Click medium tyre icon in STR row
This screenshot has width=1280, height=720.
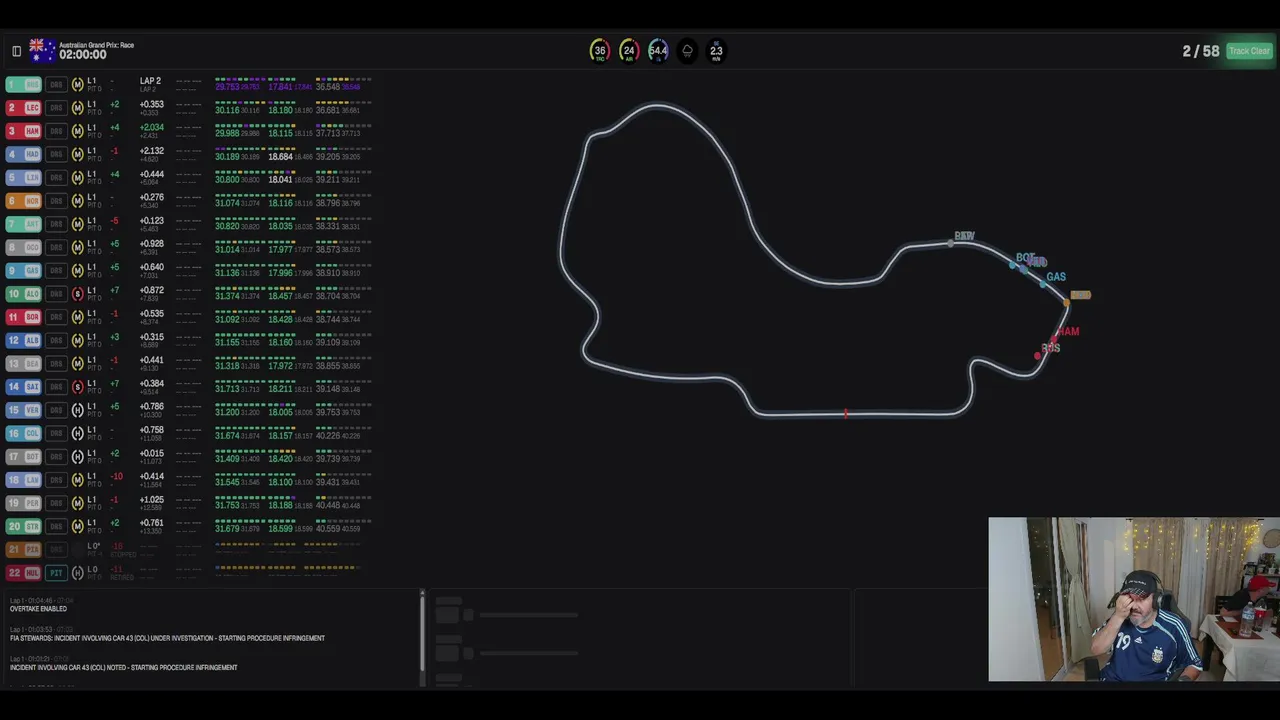(x=78, y=526)
